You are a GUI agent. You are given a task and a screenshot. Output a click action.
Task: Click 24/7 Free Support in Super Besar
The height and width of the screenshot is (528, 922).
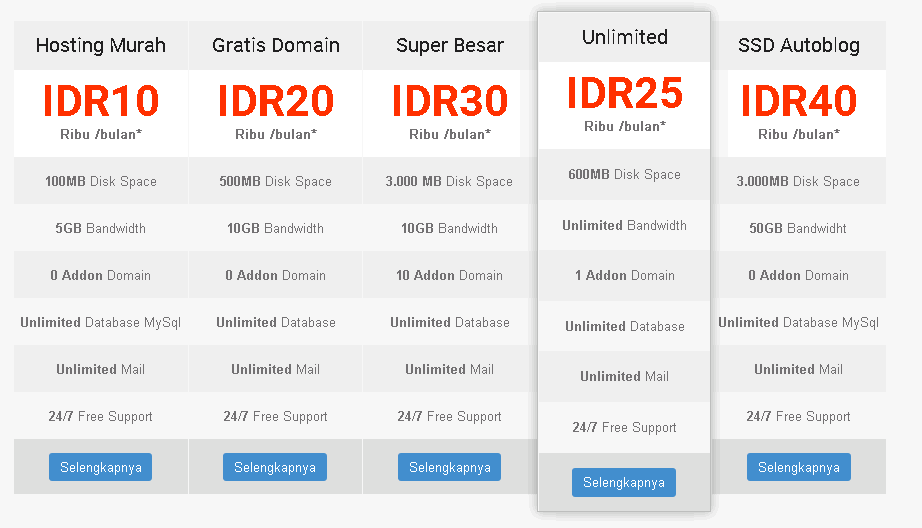449,416
